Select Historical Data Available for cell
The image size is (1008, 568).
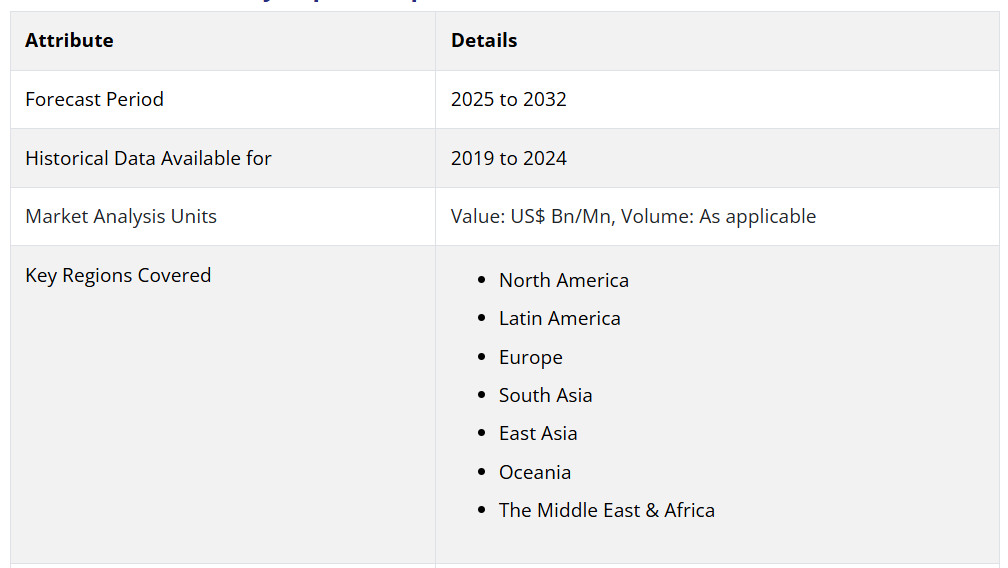(x=148, y=158)
